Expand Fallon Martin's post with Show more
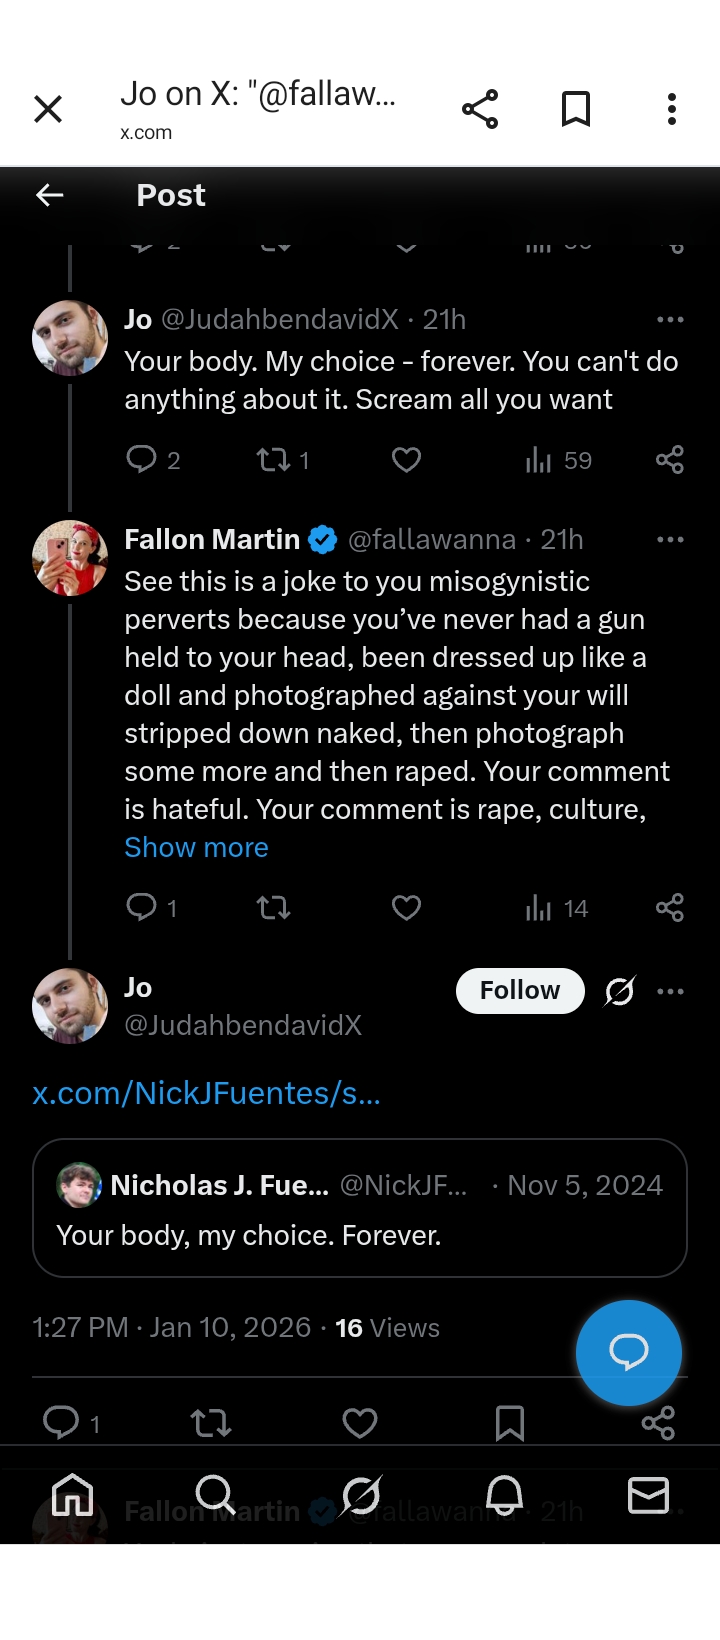The image size is (720, 1640). tap(196, 848)
